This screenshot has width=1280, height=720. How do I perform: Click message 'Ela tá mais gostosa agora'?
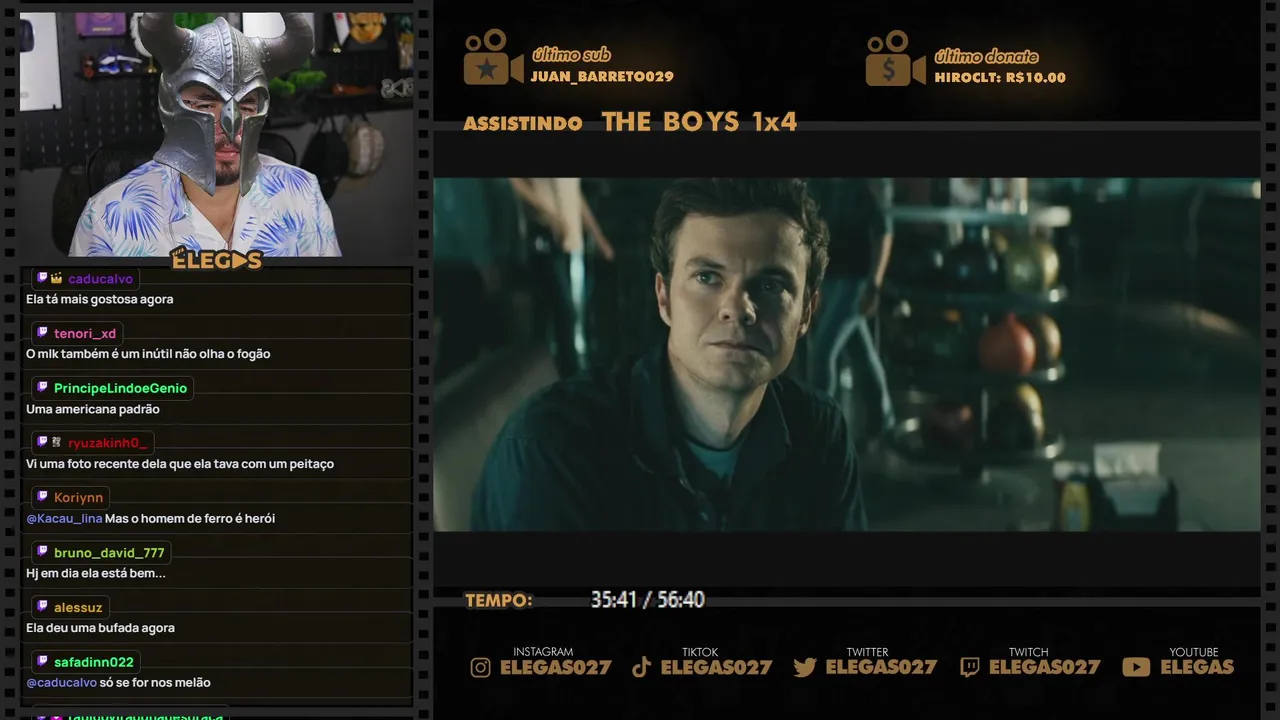99,299
